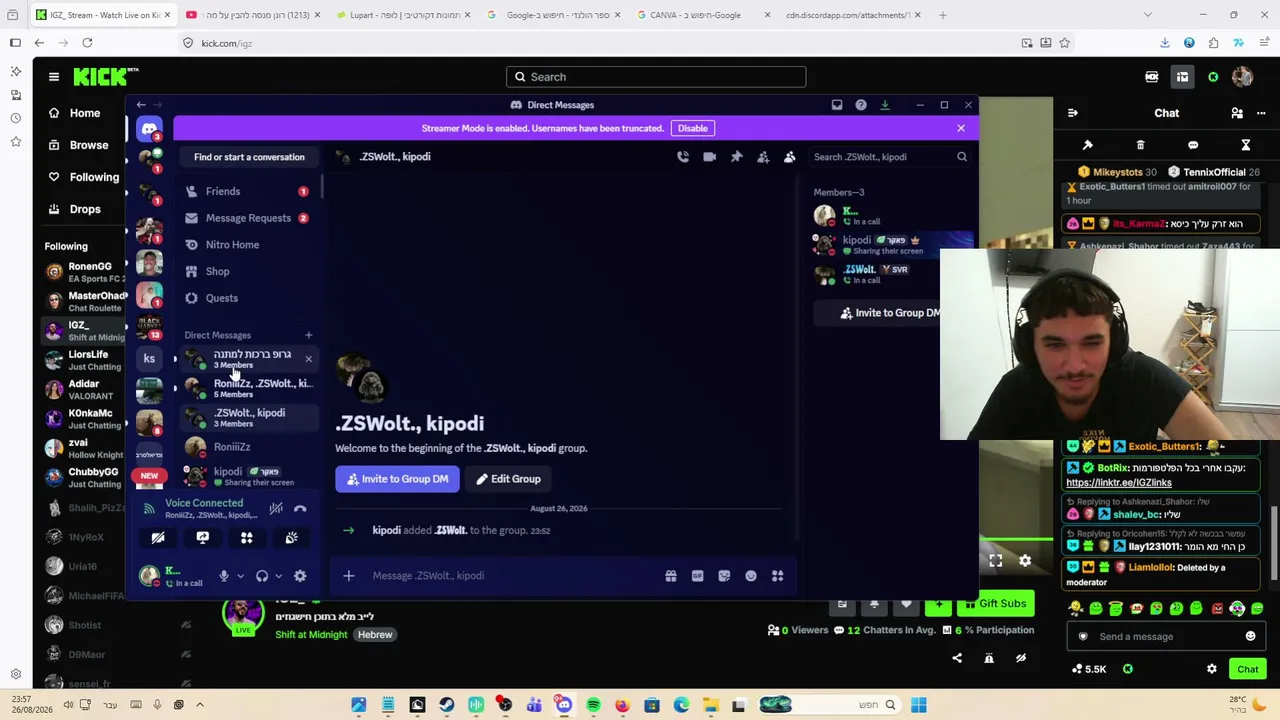Open Kick Drops page
1280x720 pixels.
pyautogui.click(x=75, y=209)
